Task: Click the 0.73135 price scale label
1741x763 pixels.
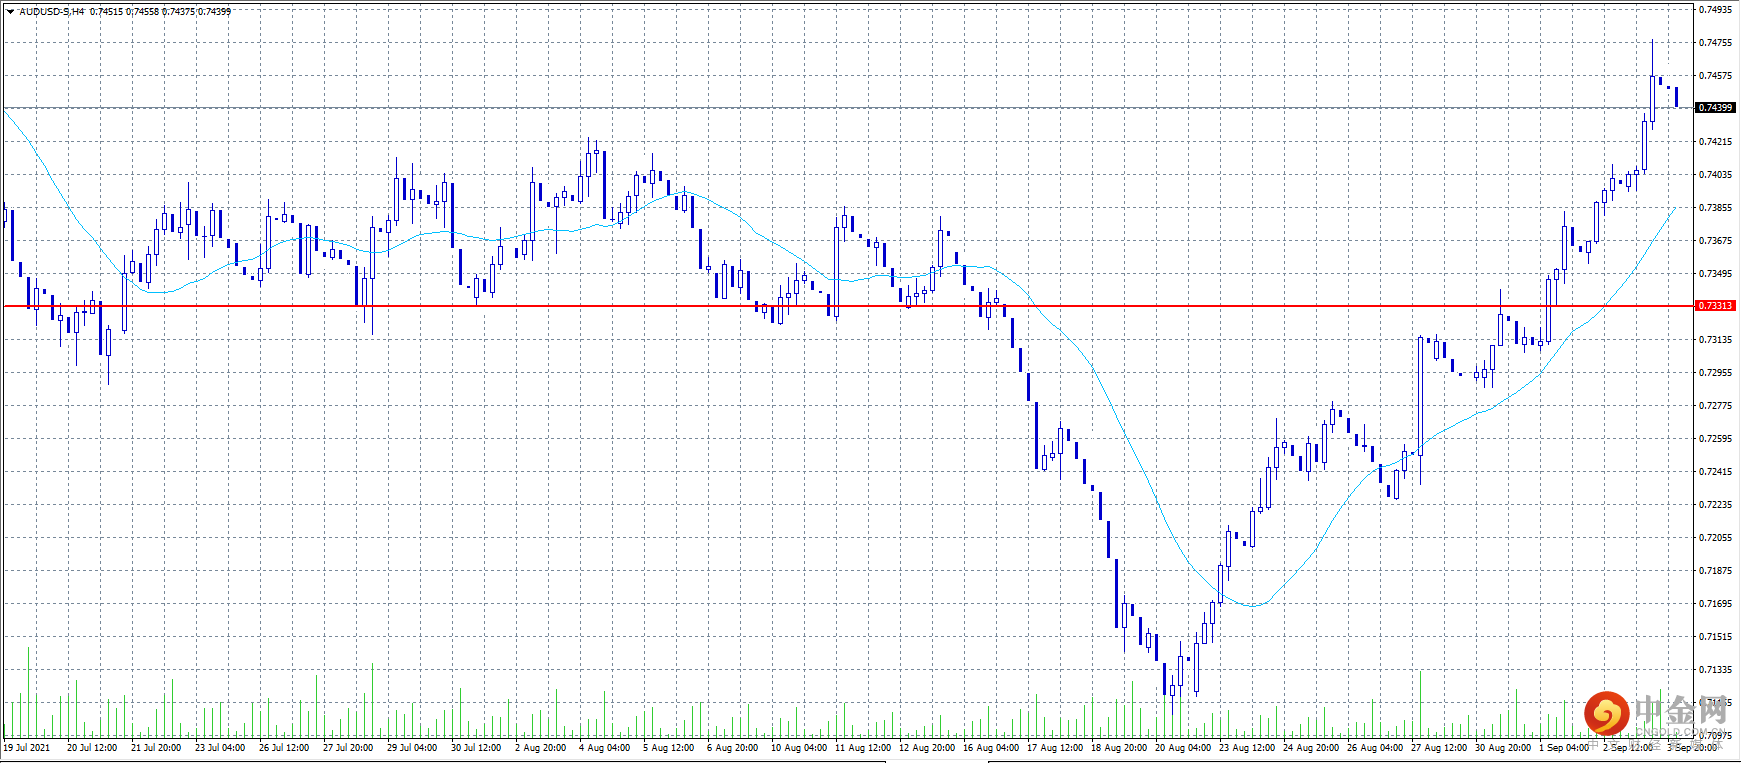Action: (x=1716, y=340)
